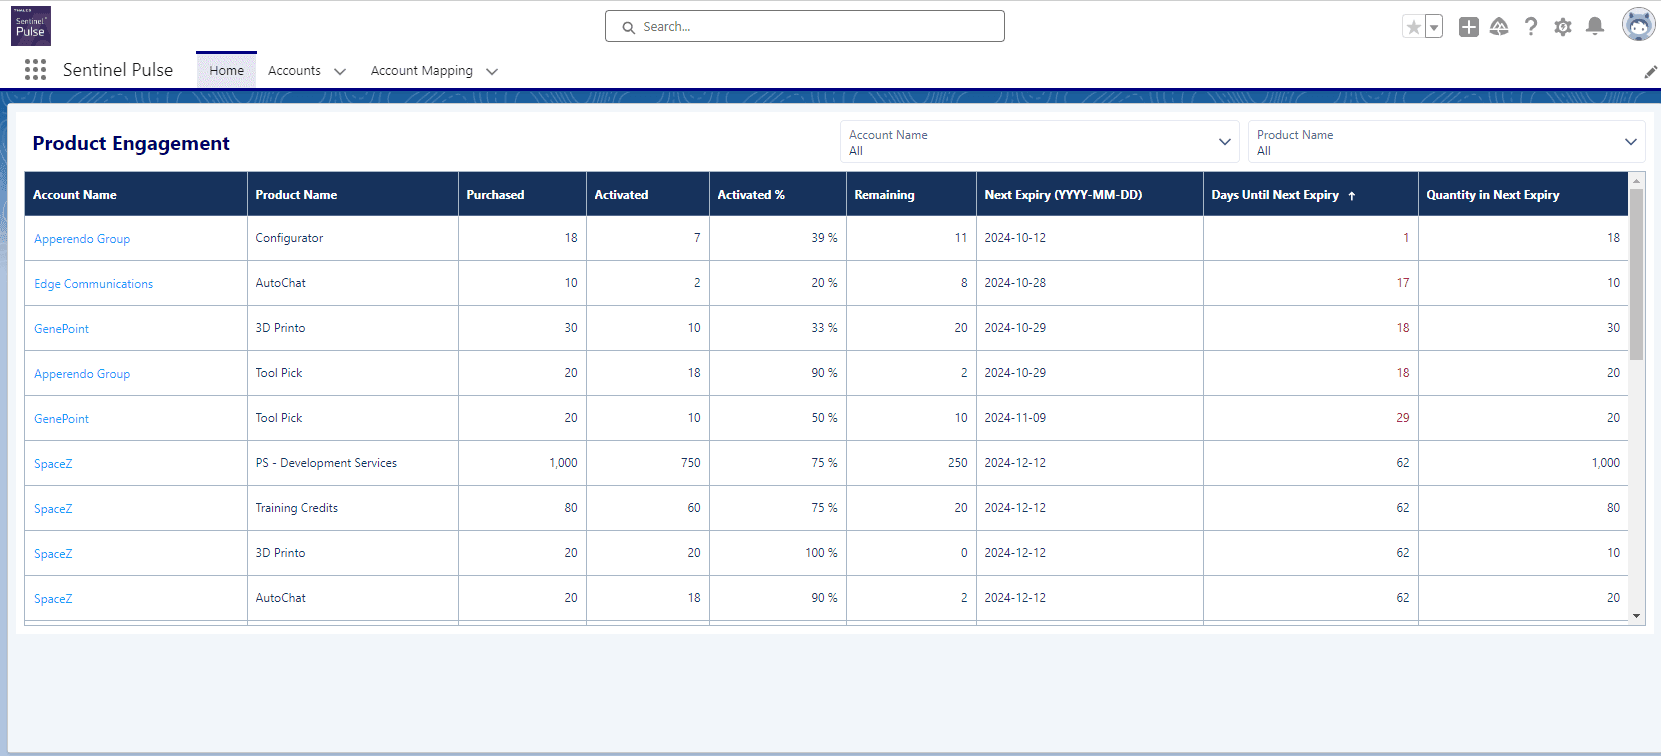Toggle the Days Until Next Expiry sort

pyautogui.click(x=1311, y=194)
